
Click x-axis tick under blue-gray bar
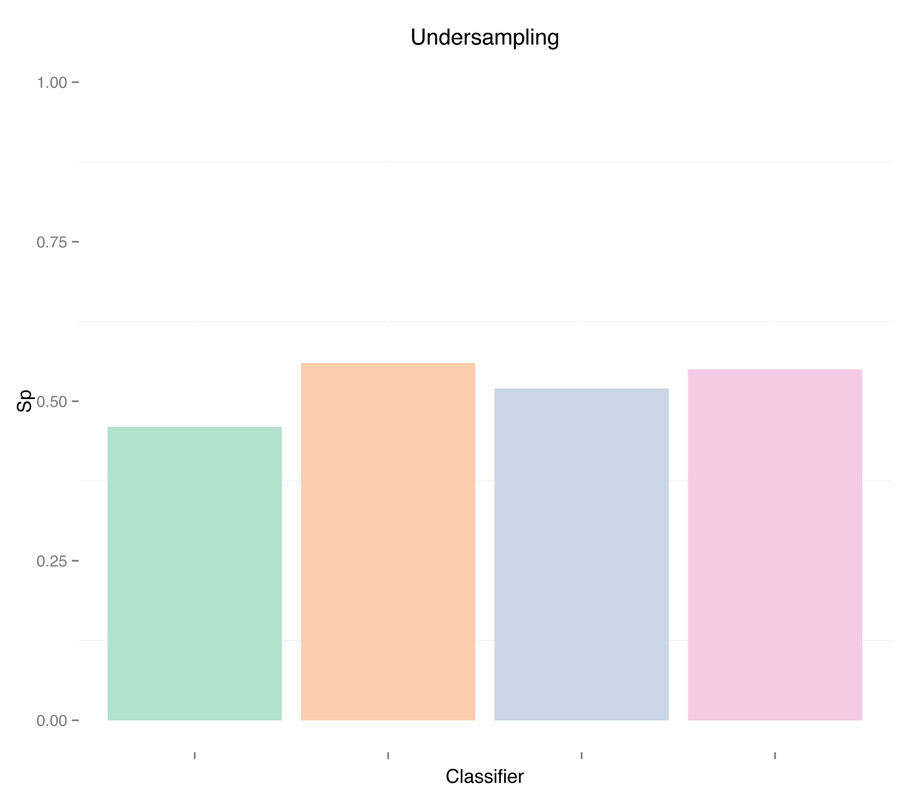(581, 756)
